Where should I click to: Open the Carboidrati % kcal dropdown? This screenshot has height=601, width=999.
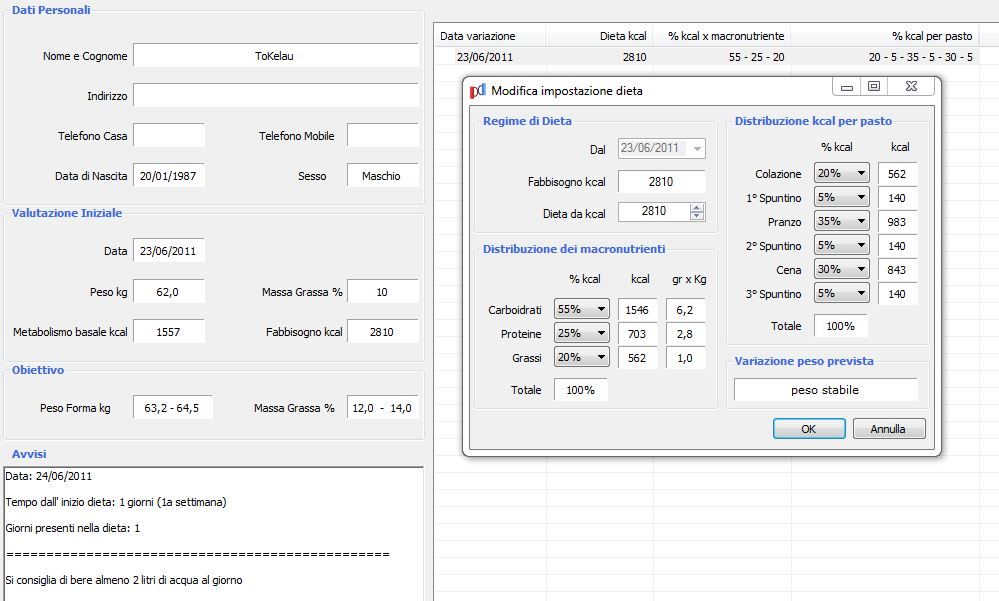coord(581,309)
